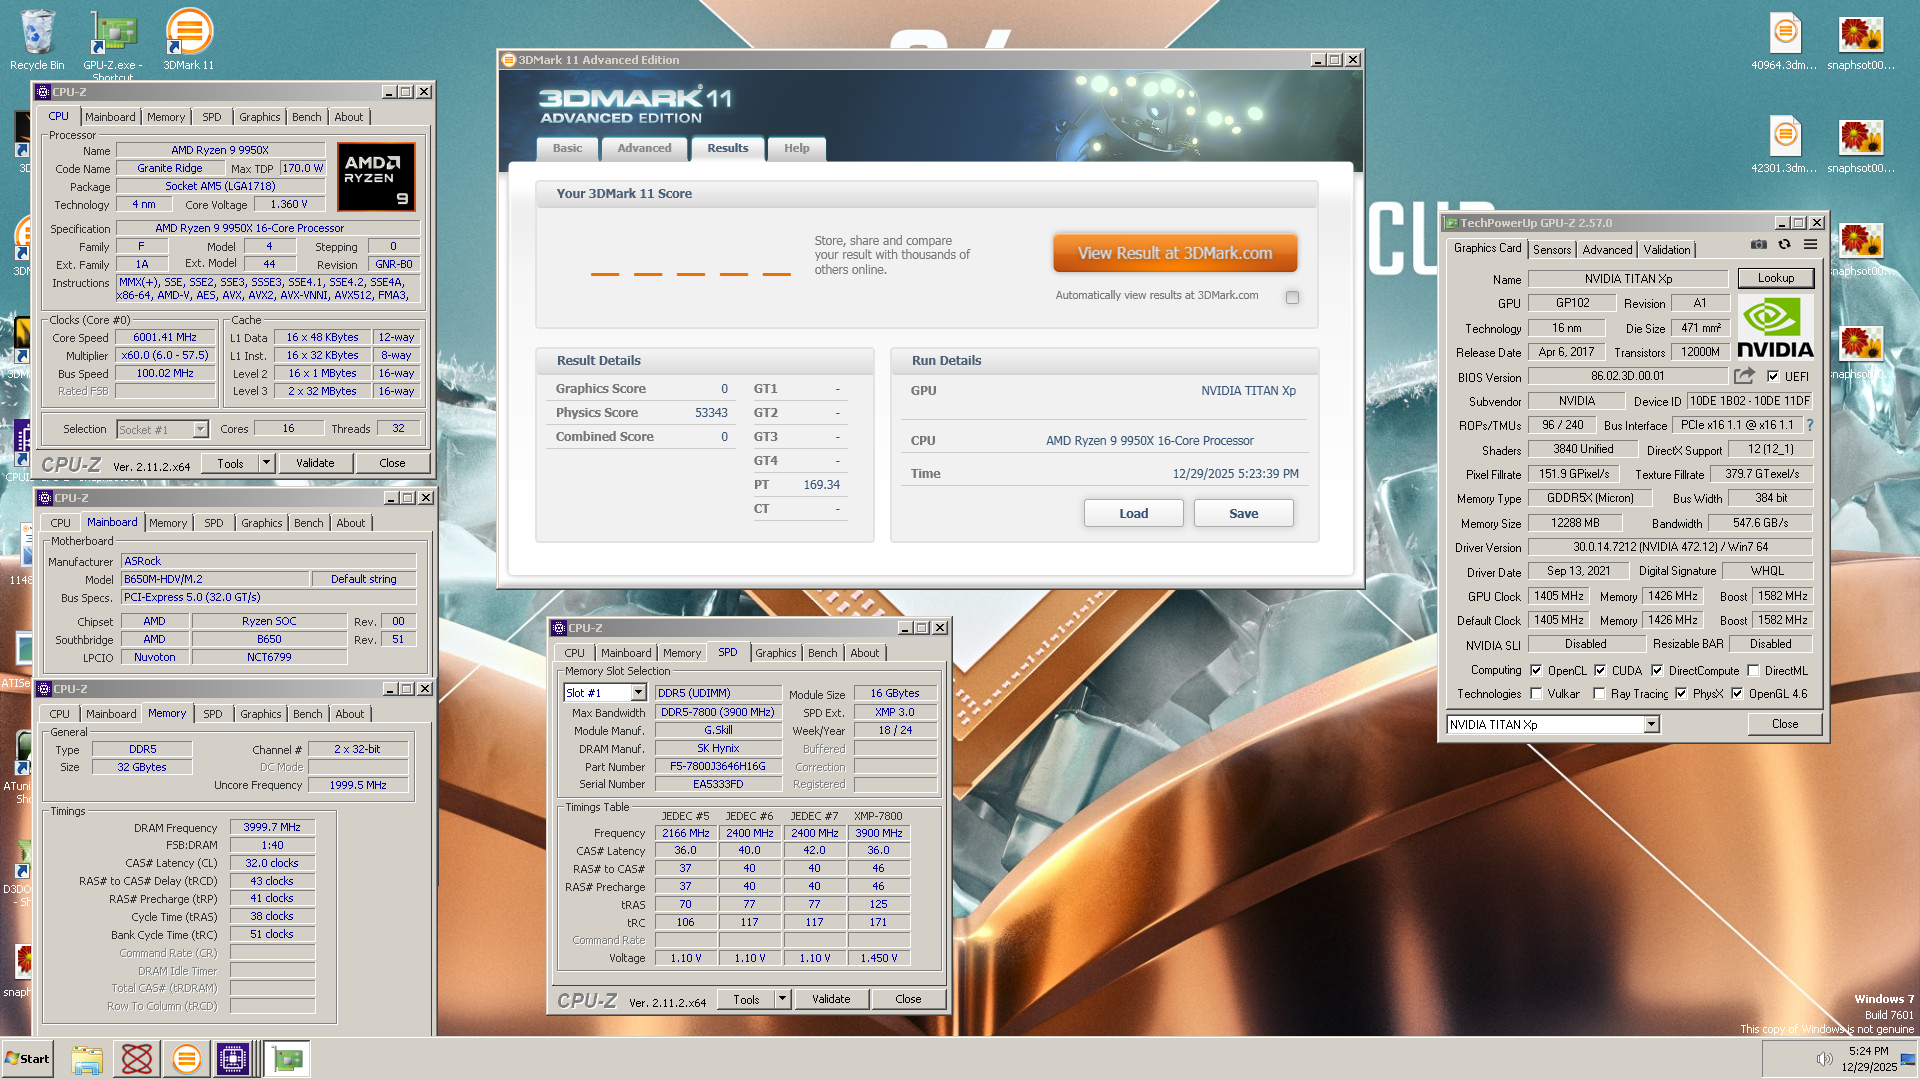Image resolution: width=1920 pixels, height=1080 pixels.
Task: Click the AMD Ryzen 9 logo in CPU-Z
Action: 376,177
